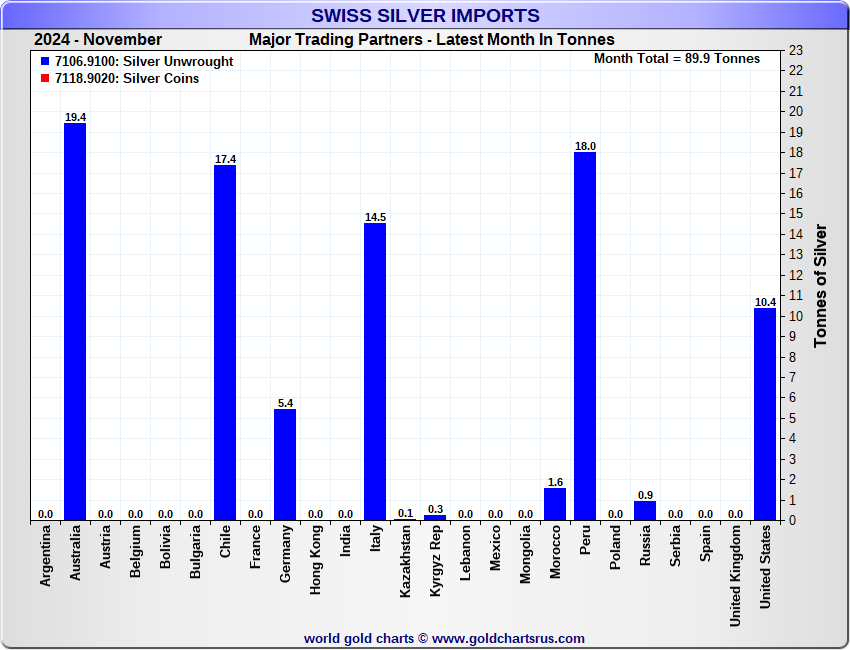Image resolution: width=850 pixels, height=650 pixels.
Task: Click the 'SWISS SILVER IMPORTS' title
Action: 425,15
